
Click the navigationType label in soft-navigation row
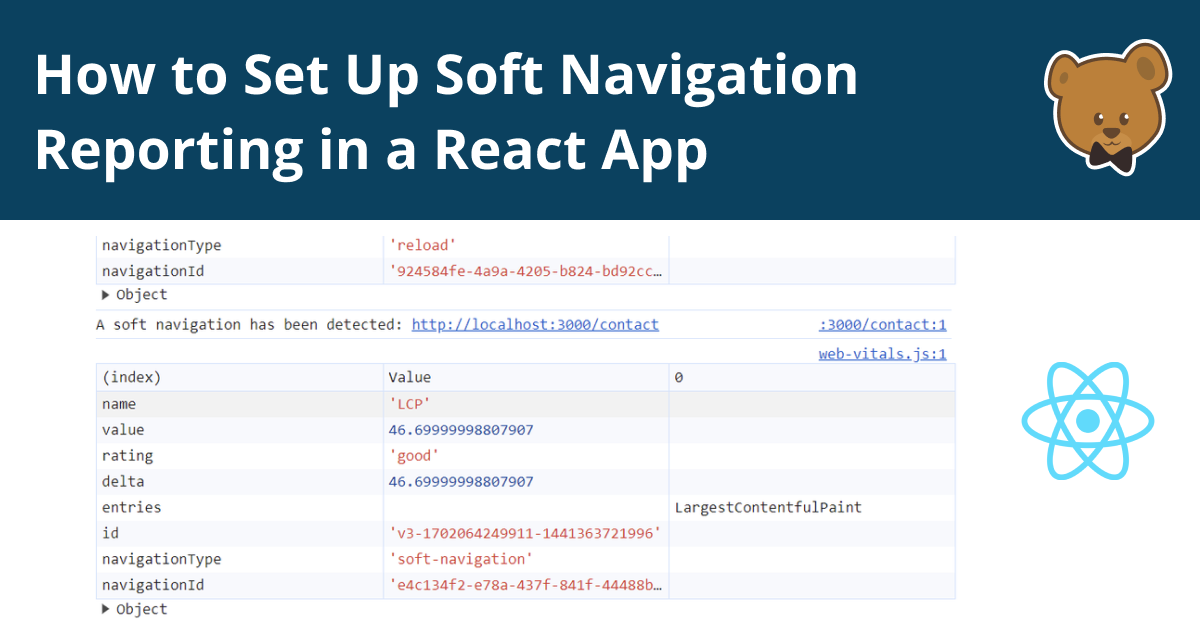click(x=161, y=559)
